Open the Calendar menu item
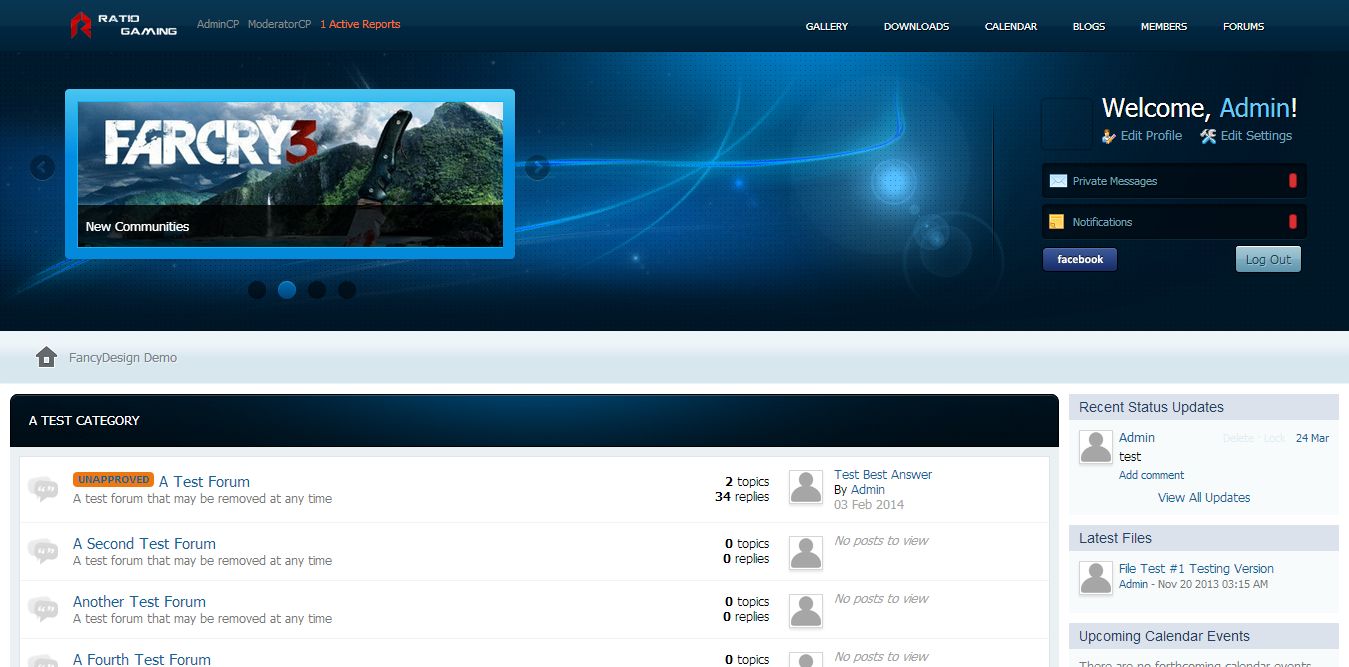 click(x=1011, y=26)
